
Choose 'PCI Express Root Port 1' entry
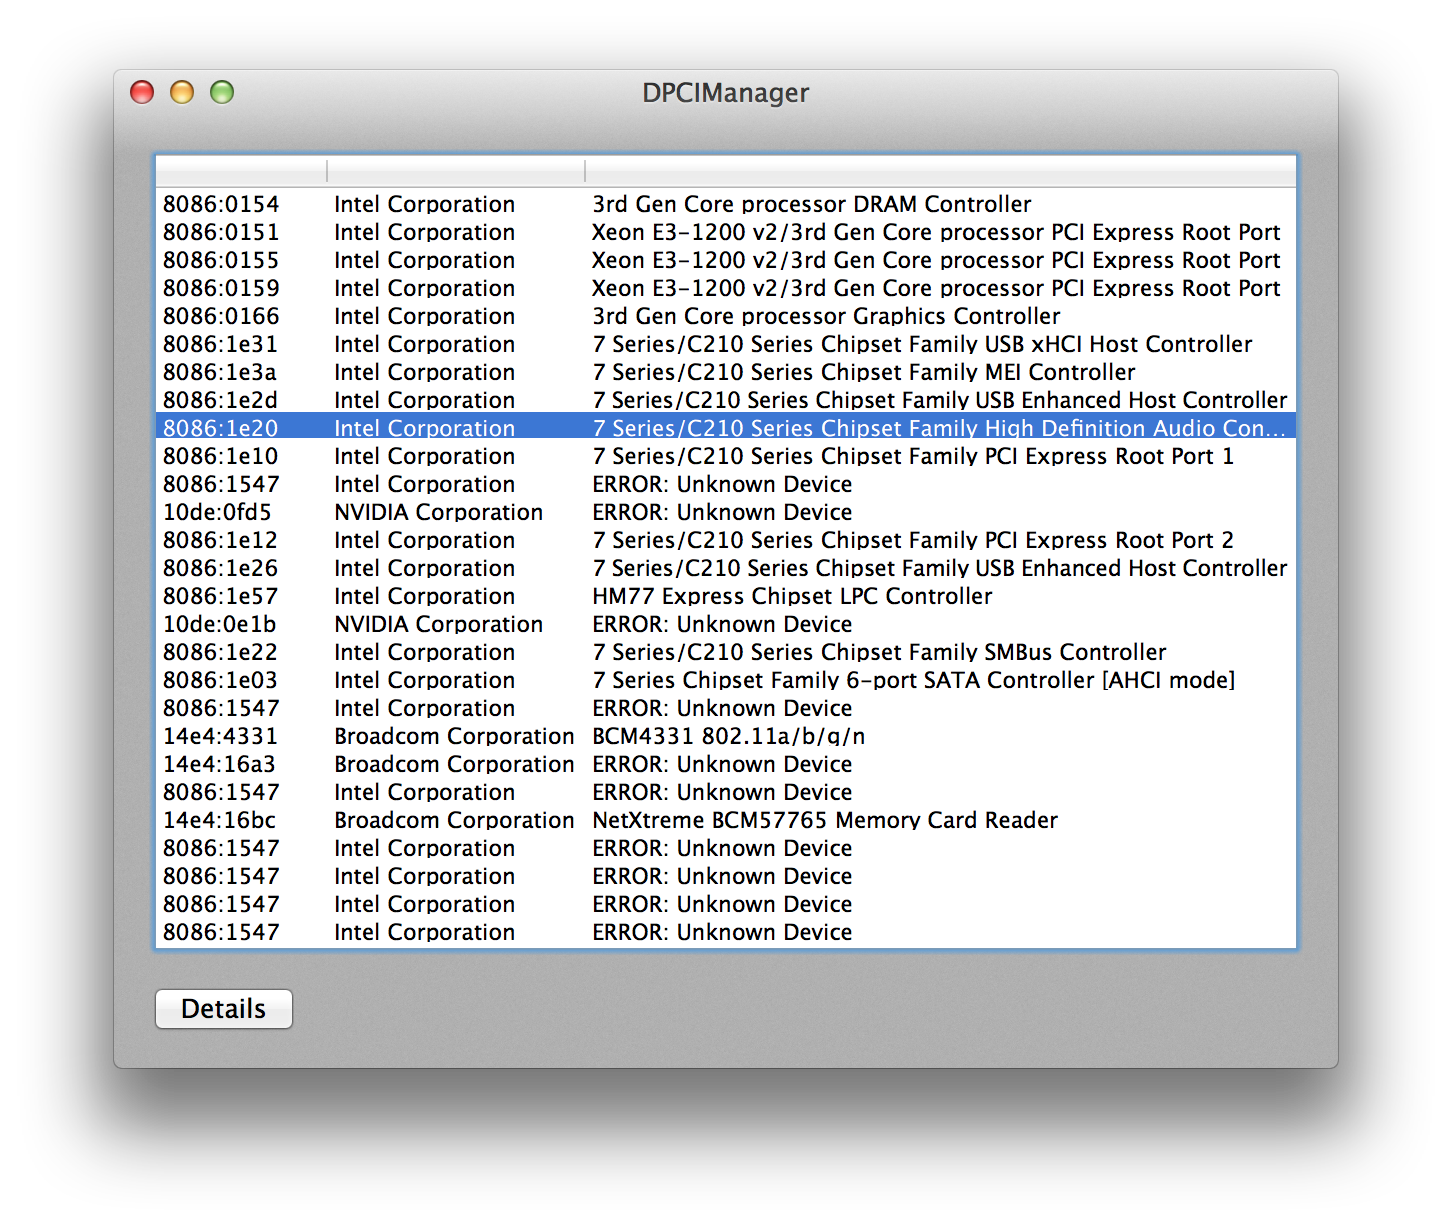913,456
